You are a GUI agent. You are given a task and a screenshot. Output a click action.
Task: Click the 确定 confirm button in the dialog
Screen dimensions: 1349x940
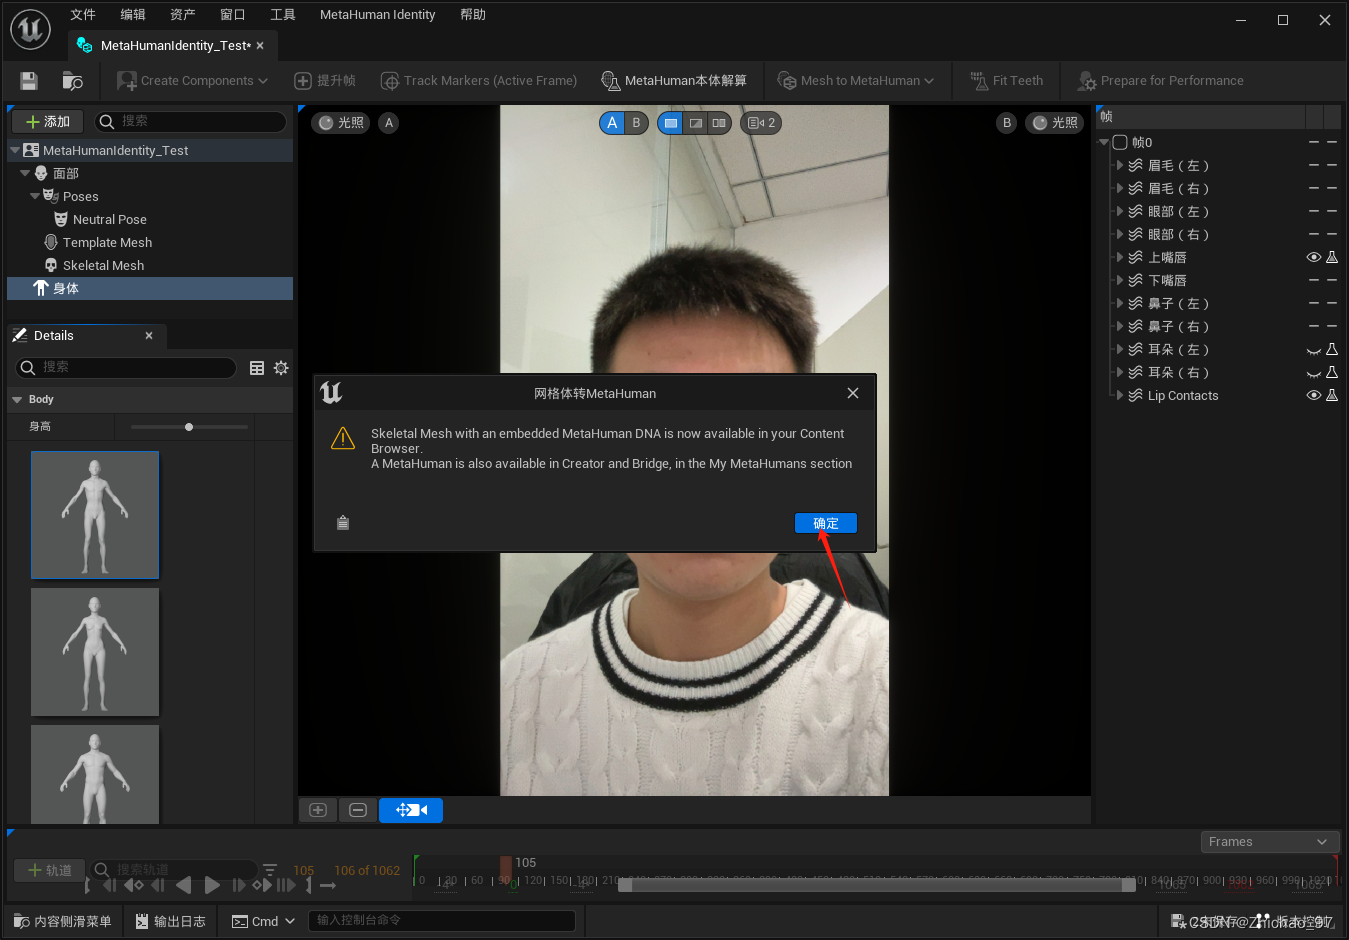(x=826, y=523)
